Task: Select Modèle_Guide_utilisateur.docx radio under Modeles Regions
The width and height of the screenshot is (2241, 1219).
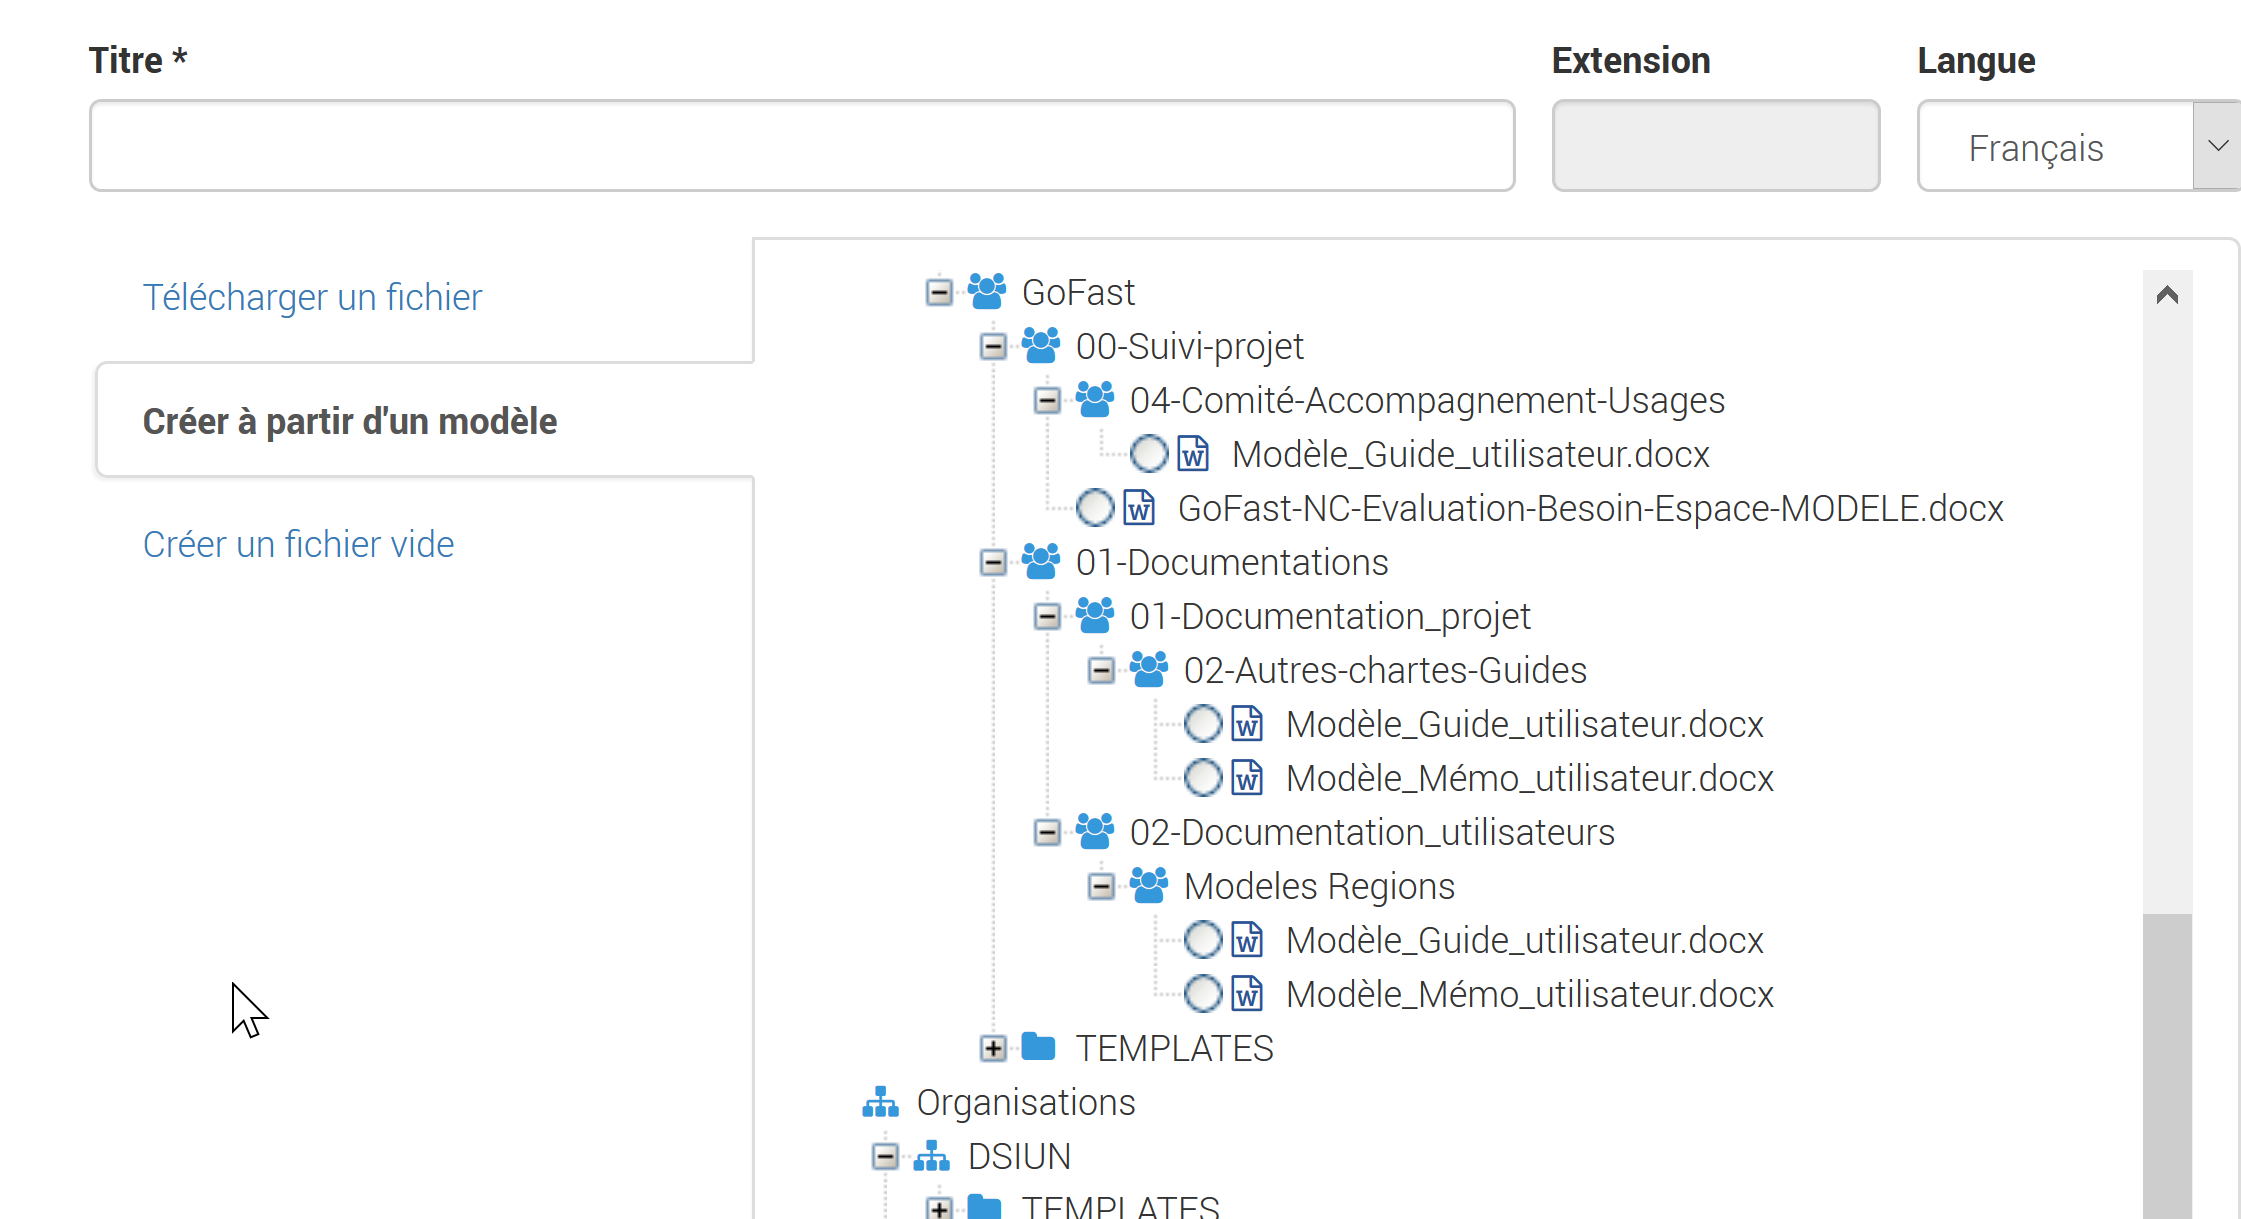Action: 1202,940
